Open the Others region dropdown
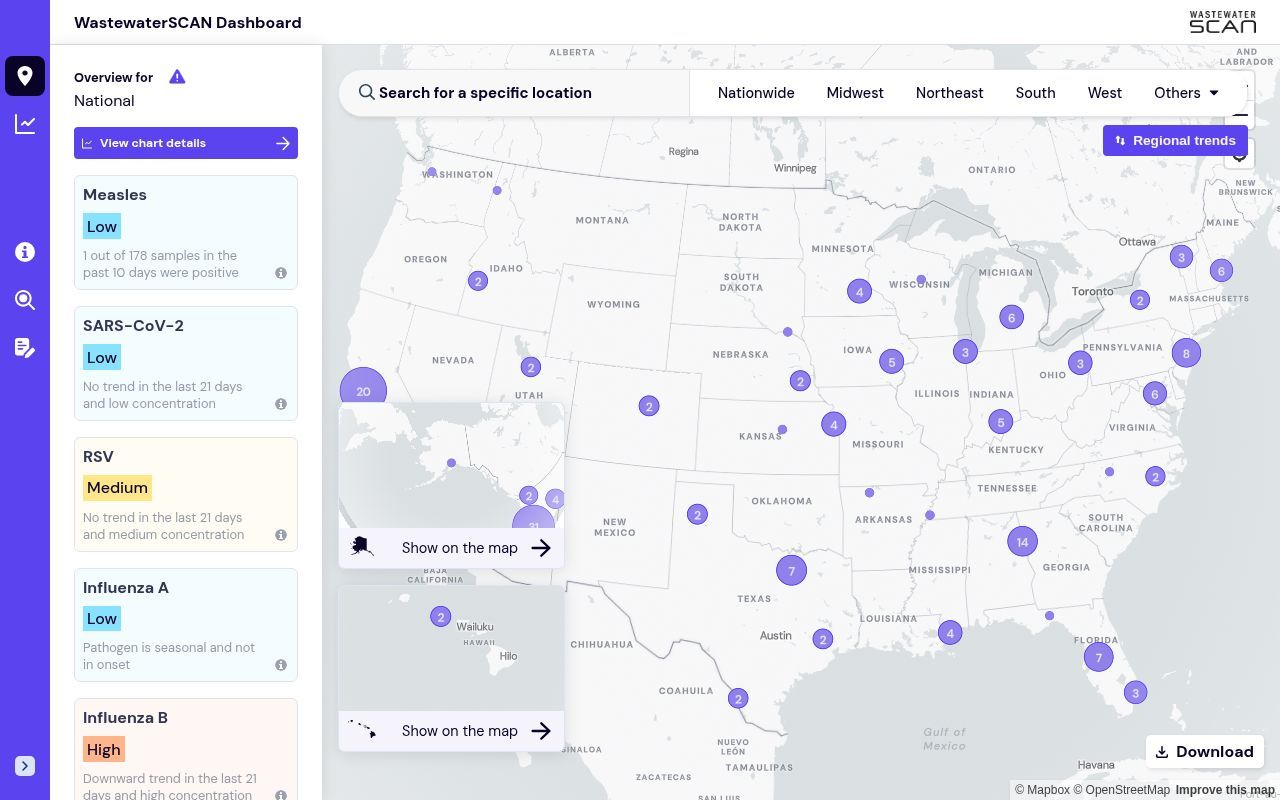The width and height of the screenshot is (1280, 800). pyautogui.click(x=1187, y=93)
